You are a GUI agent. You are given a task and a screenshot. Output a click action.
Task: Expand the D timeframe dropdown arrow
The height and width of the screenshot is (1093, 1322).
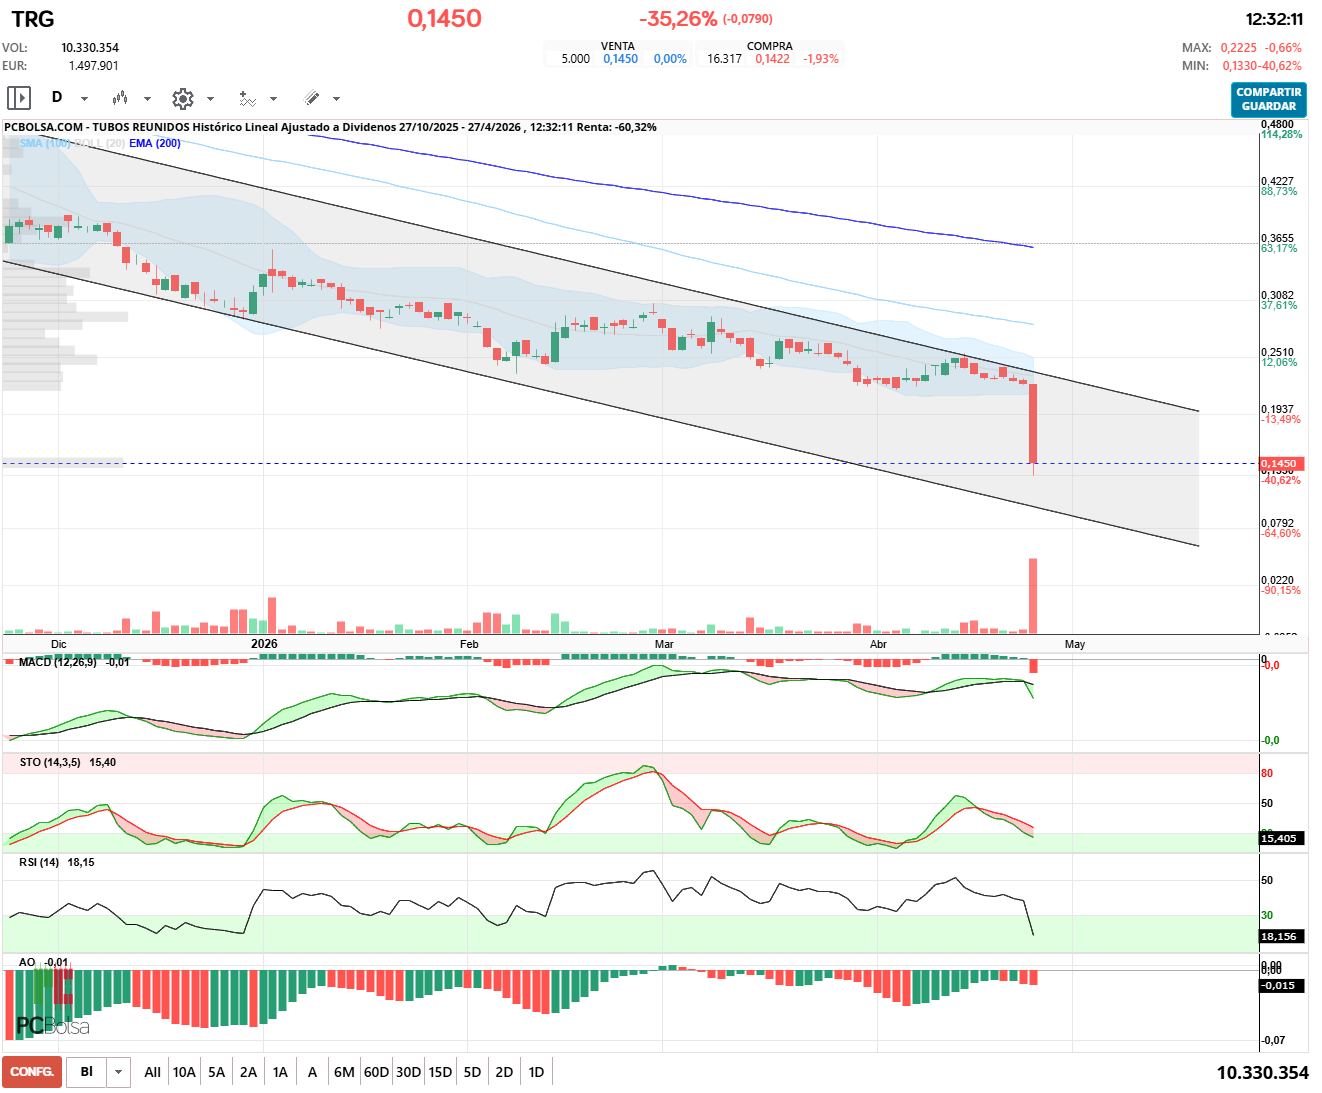[x=84, y=99]
